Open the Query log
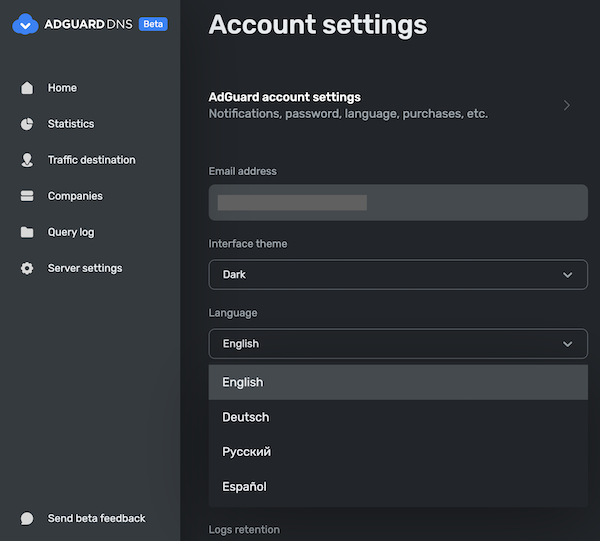This screenshot has height=541, width=600. click(x=71, y=232)
